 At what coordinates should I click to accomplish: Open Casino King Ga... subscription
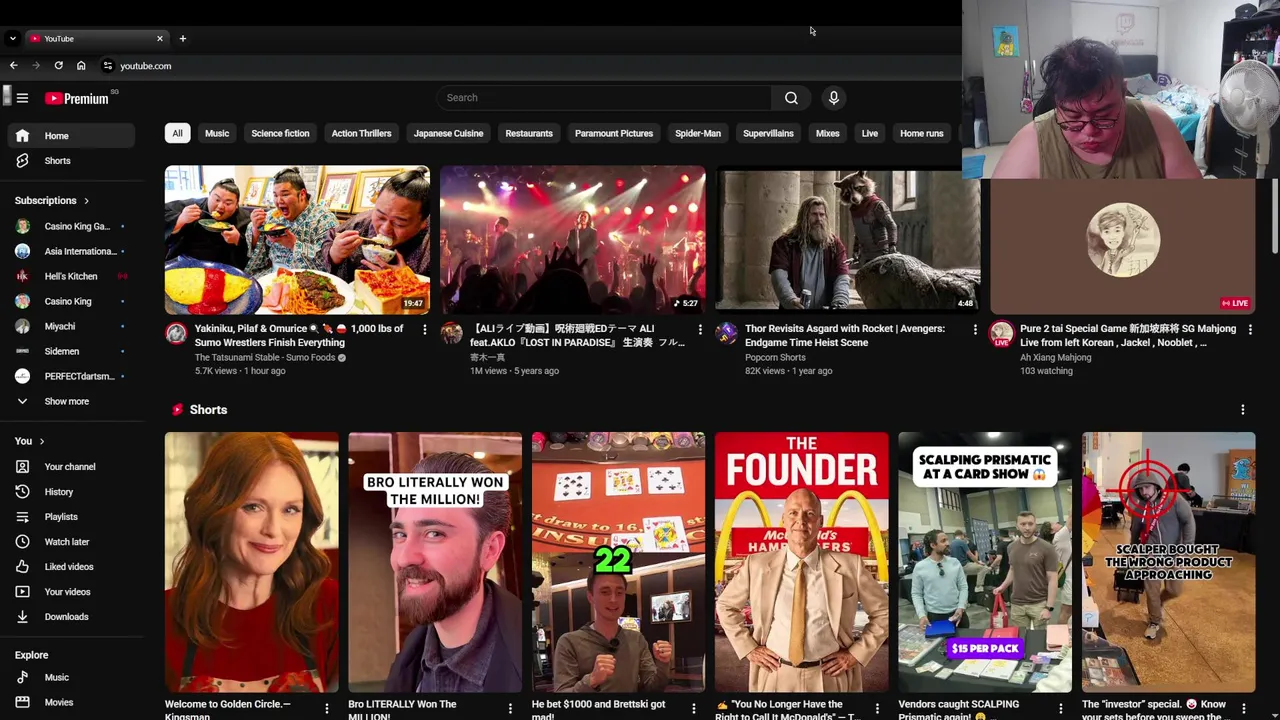[70, 227]
